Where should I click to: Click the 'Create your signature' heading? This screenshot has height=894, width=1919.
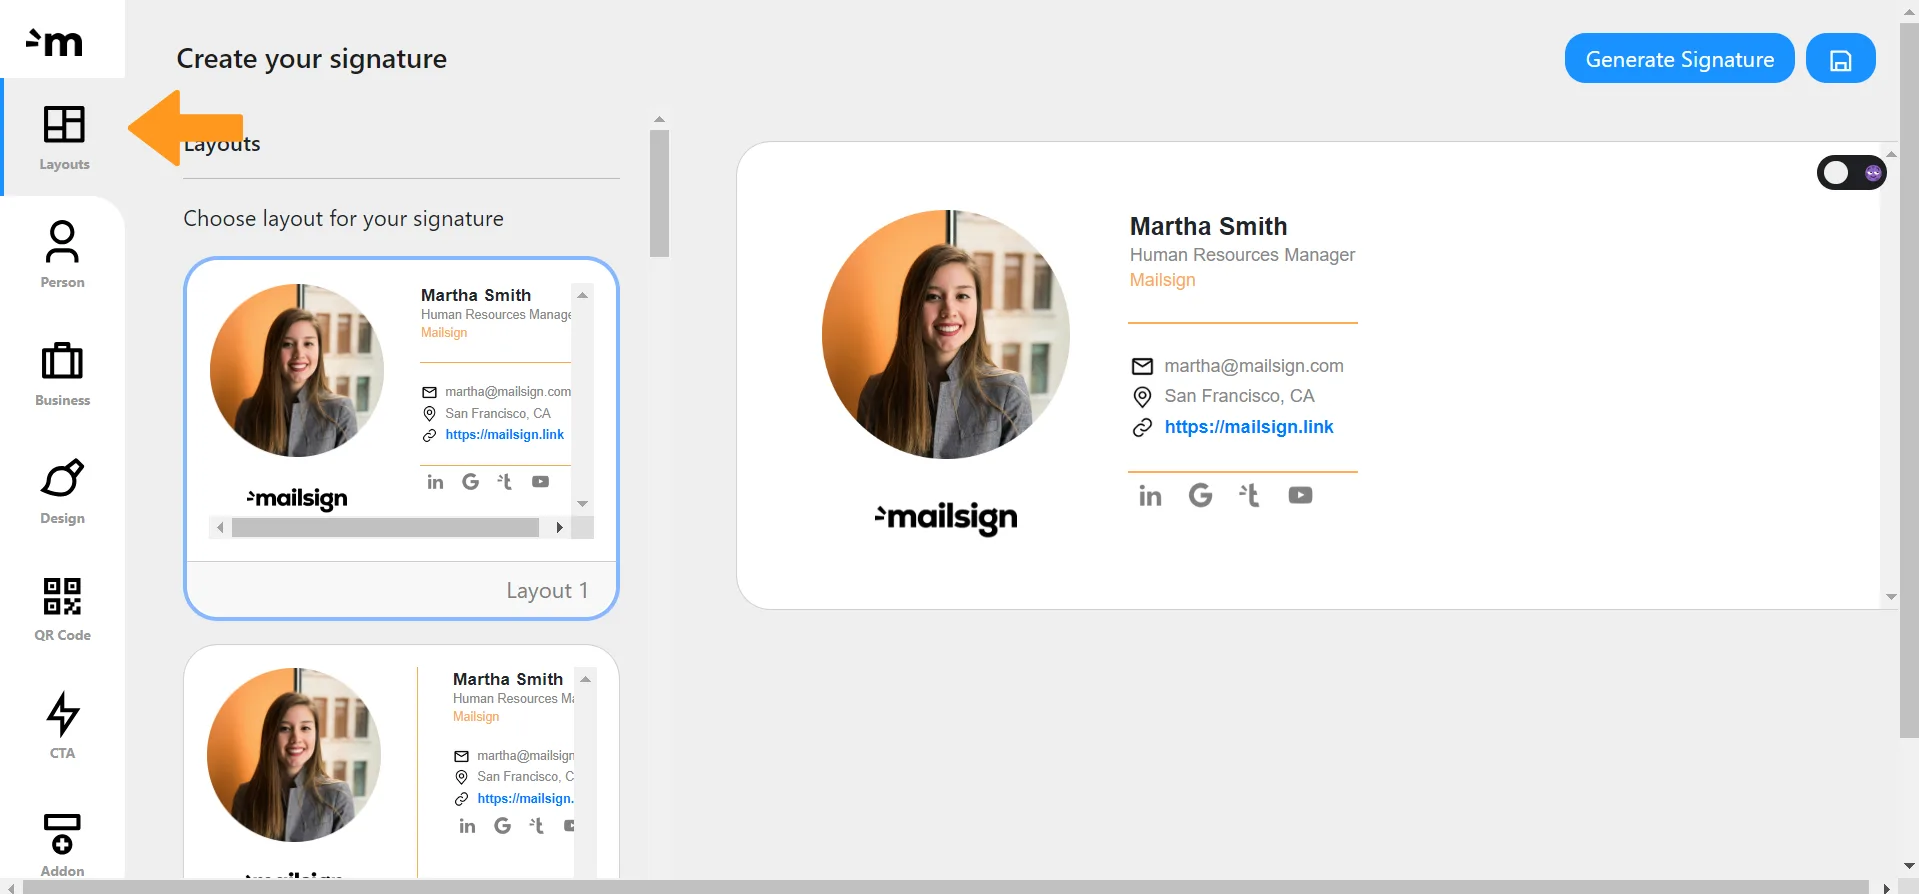click(x=312, y=59)
